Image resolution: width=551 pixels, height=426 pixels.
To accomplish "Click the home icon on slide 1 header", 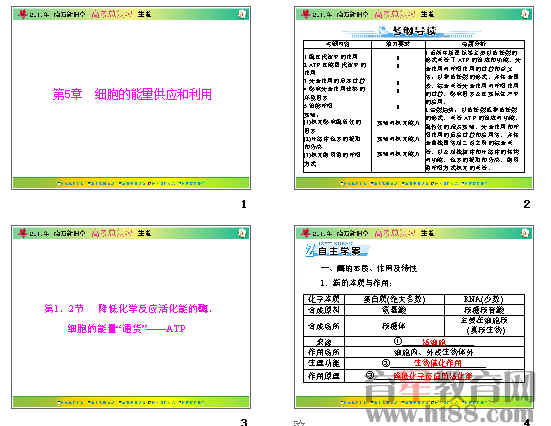I will [242, 14].
